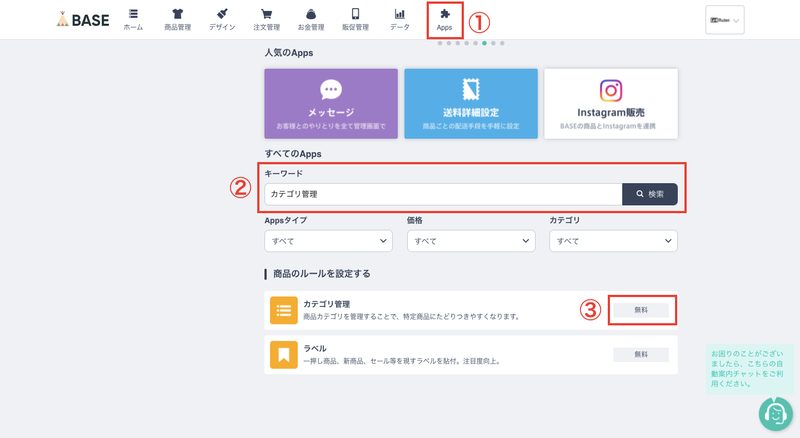Click the 人気のApps heading
The image size is (800, 438).
pyautogui.click(x=289, y=53)
